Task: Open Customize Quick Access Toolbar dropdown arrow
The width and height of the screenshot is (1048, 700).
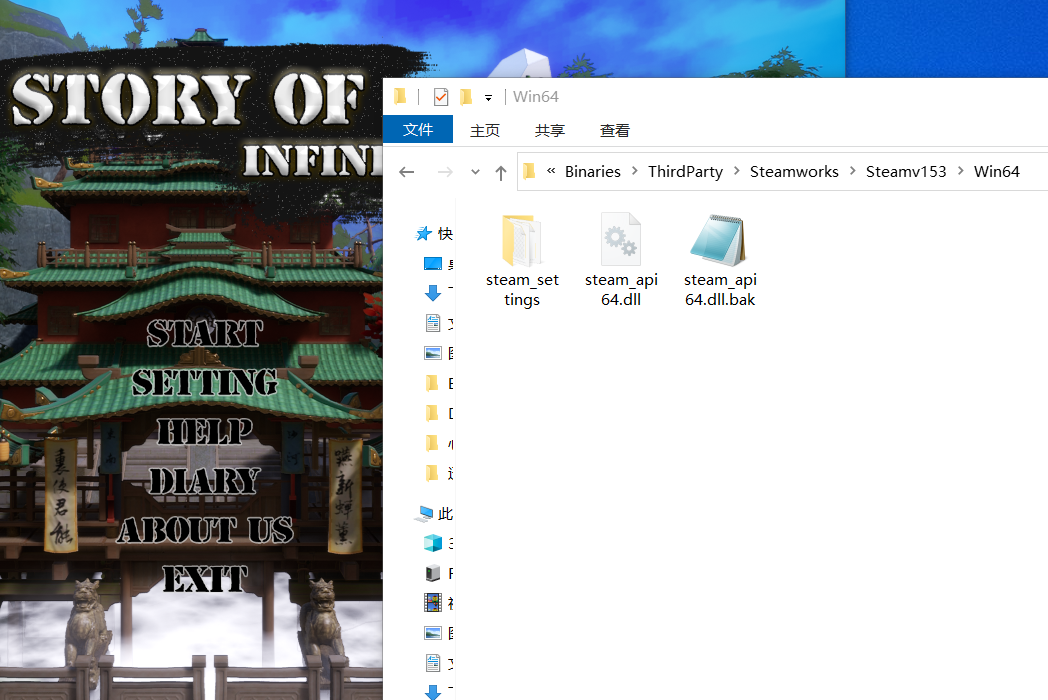Action: [x=488, y=98]
